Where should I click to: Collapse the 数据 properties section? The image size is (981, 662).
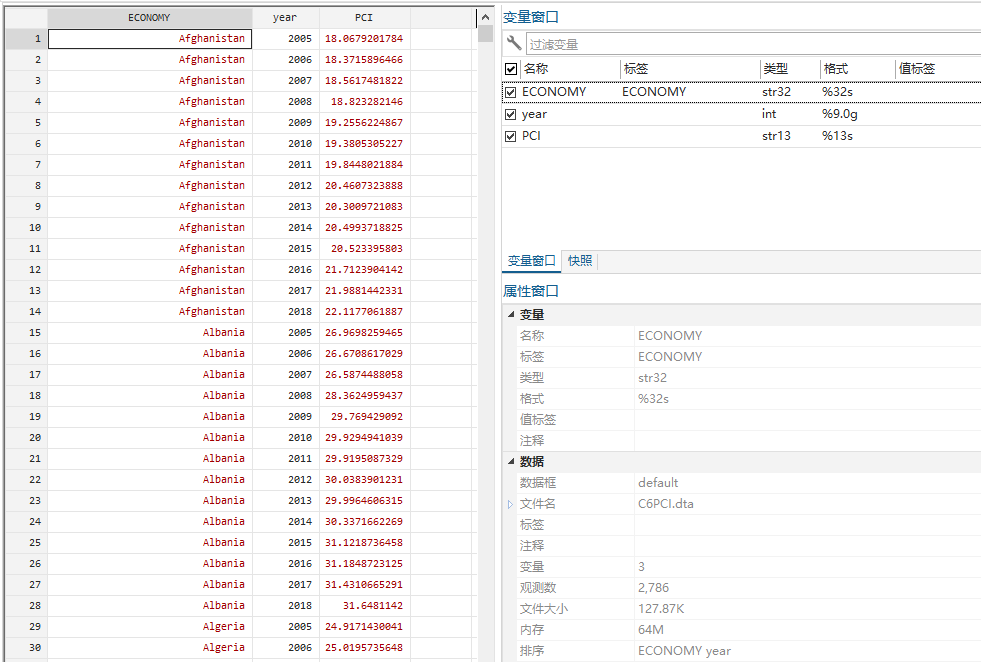(x=511, y=462)
